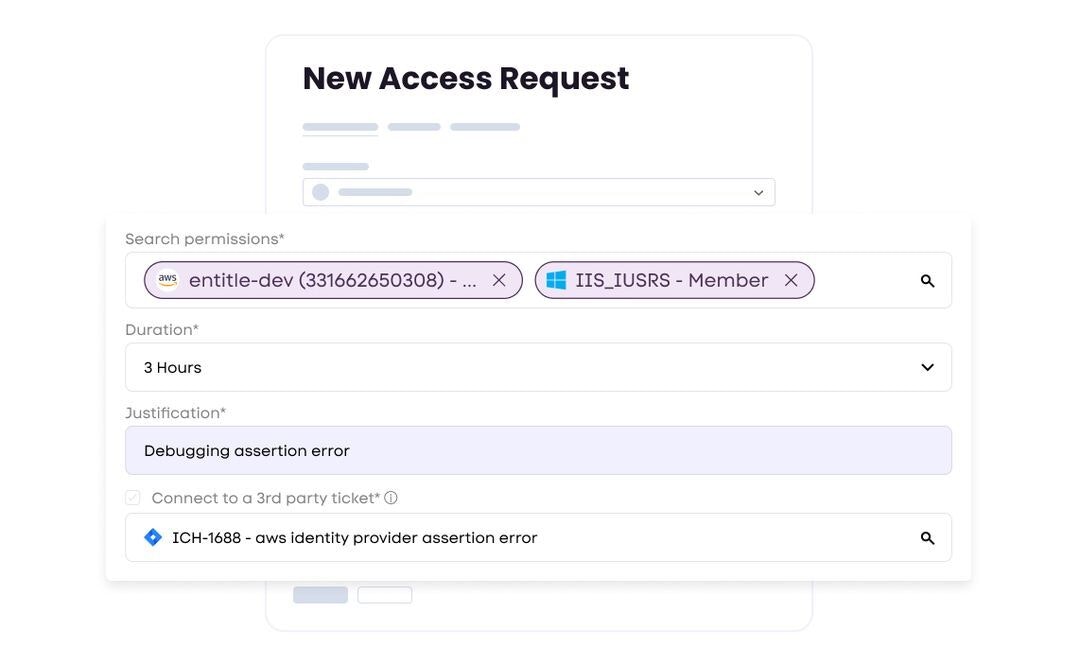This screenshot has height=668, width=1080.
Task: Select the third placeholder tab under title
Action: coord(485,127)
